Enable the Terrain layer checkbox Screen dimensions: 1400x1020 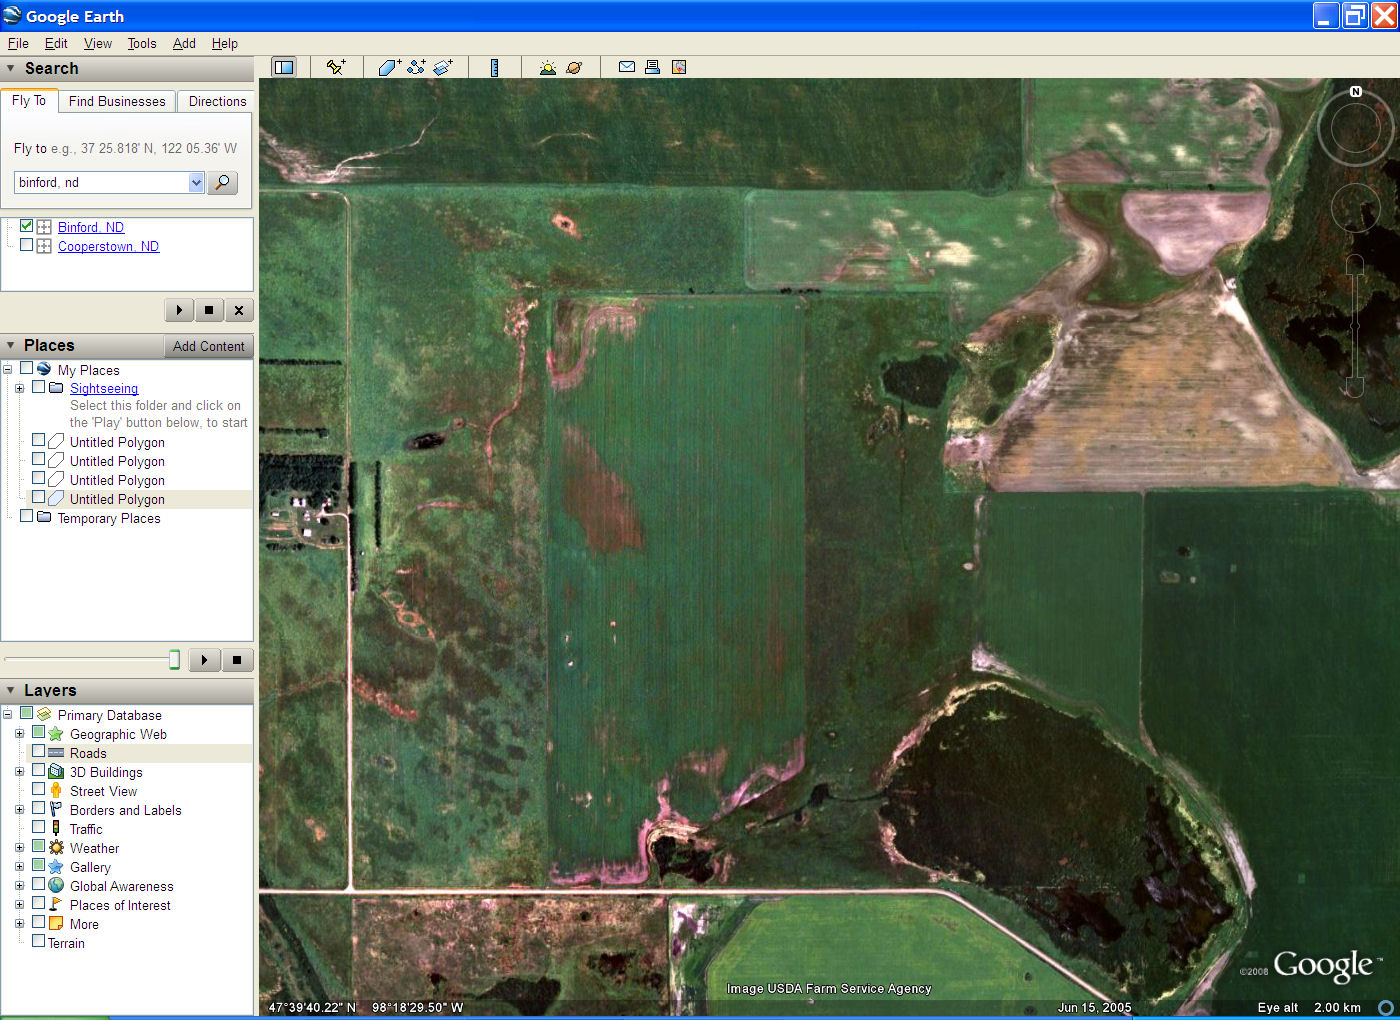click(38, 941)
